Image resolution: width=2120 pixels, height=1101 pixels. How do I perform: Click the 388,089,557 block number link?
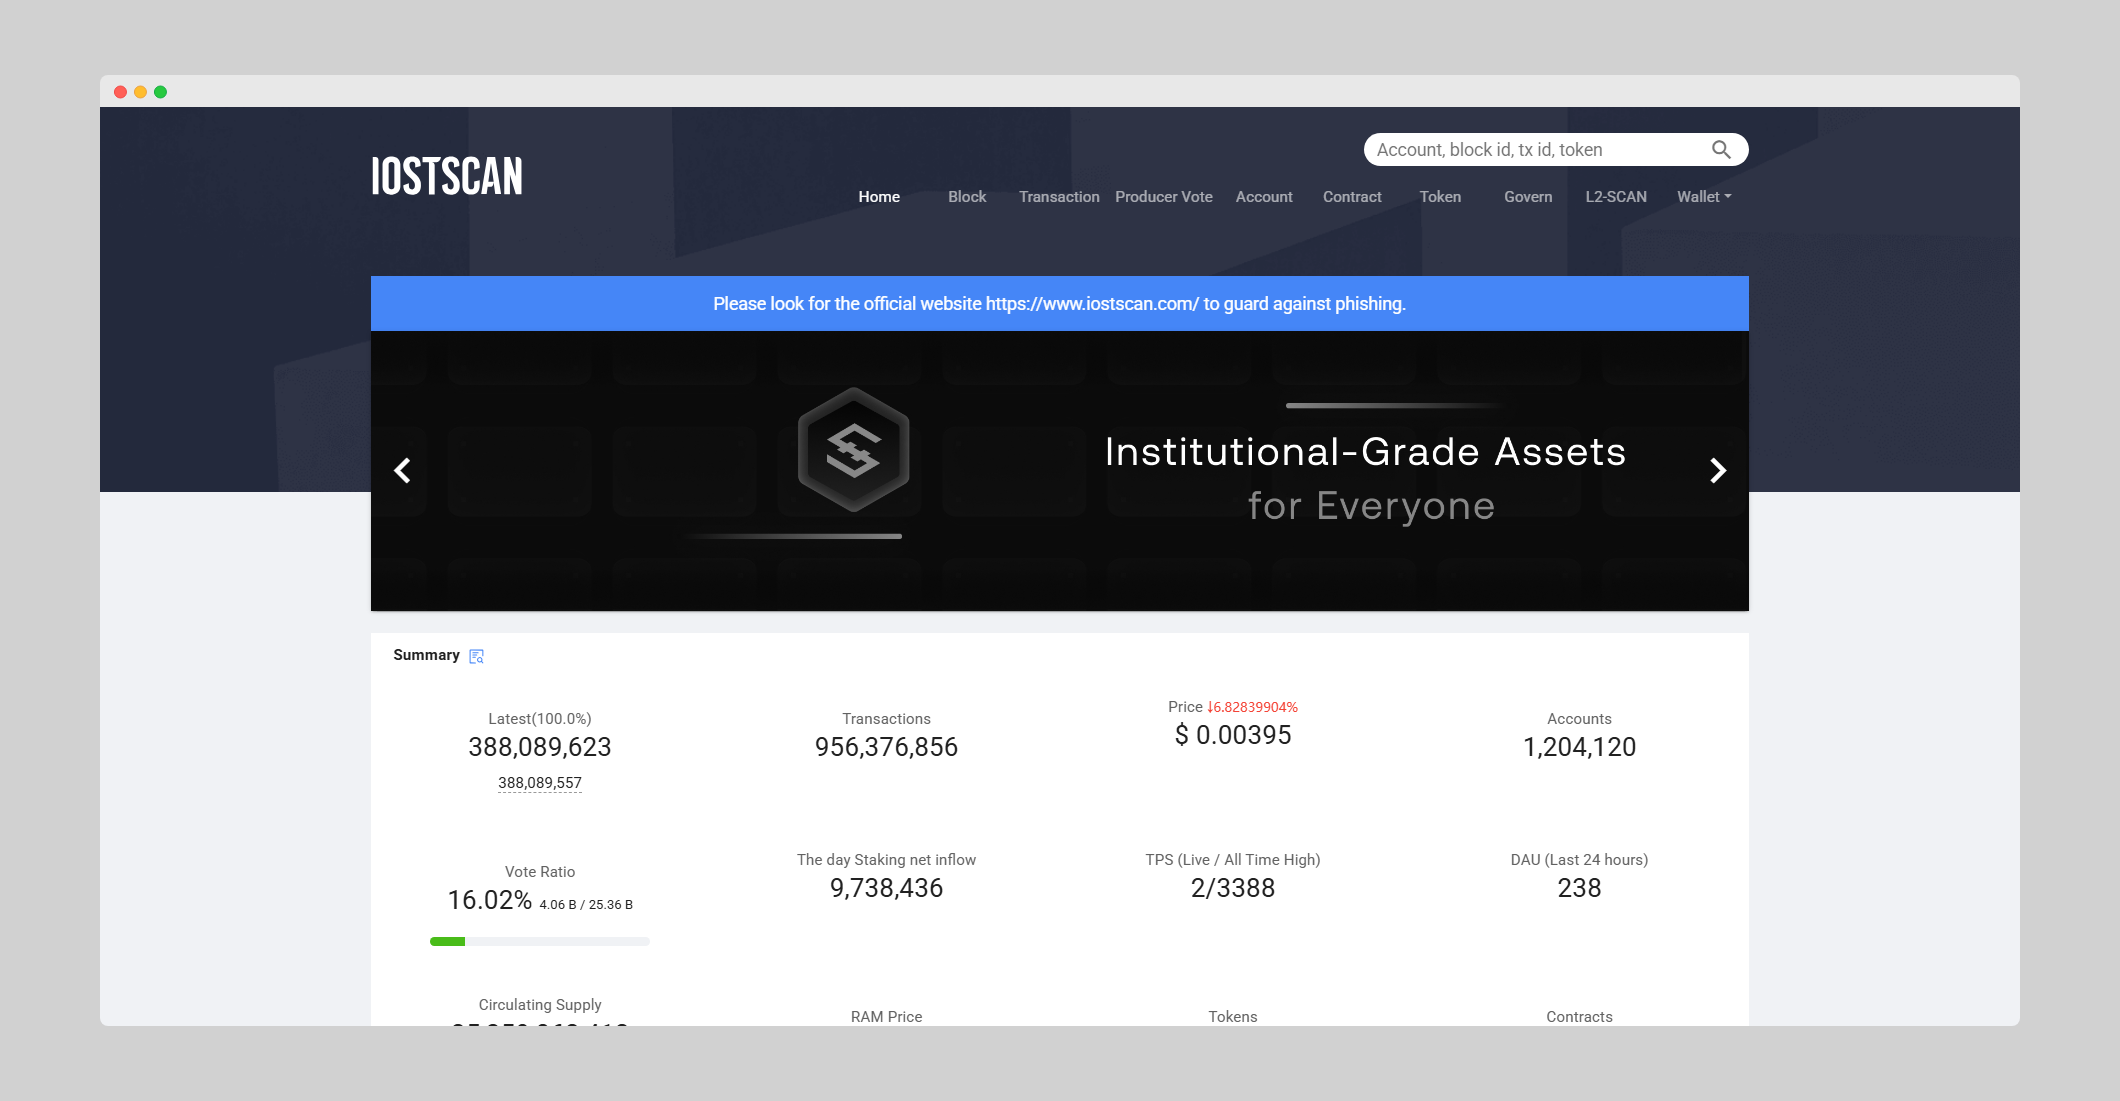pyautogui.click(x=540, y=783)
